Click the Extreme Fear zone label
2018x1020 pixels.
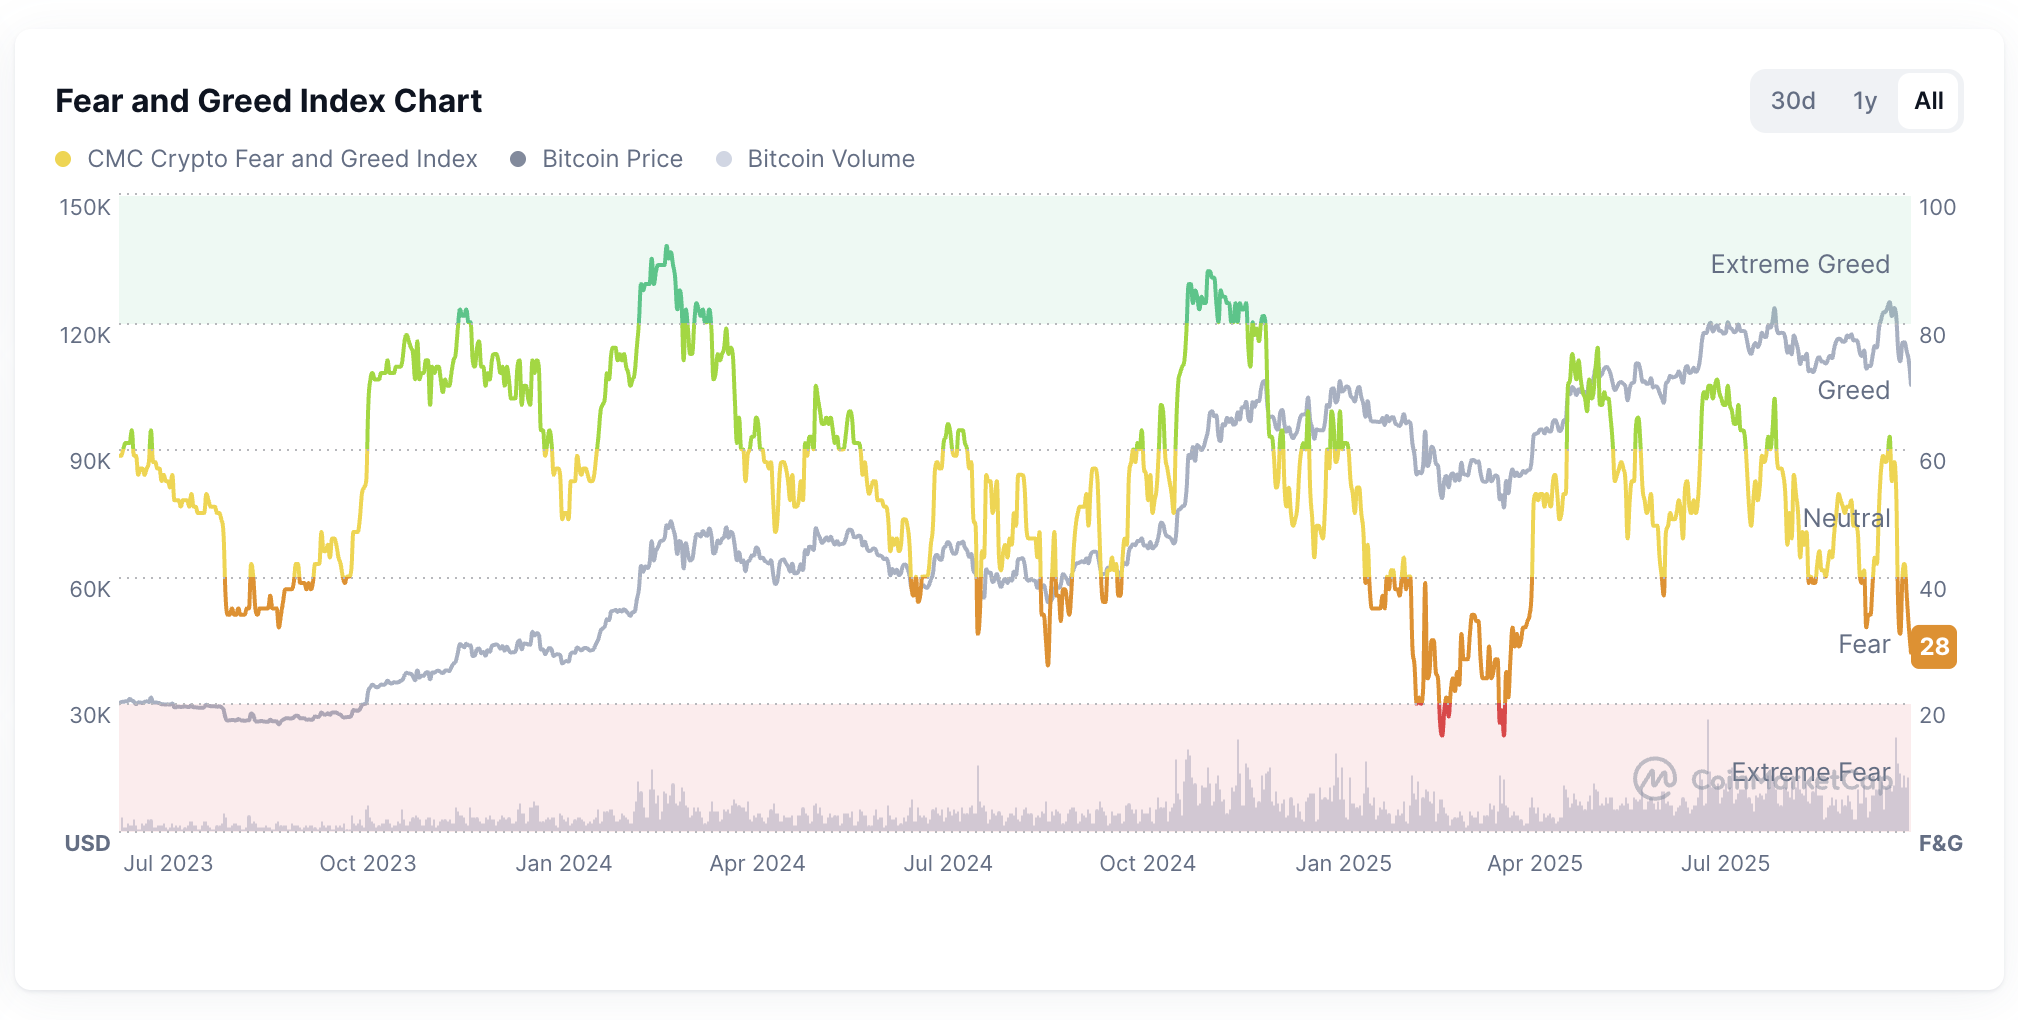[1810, 772]
